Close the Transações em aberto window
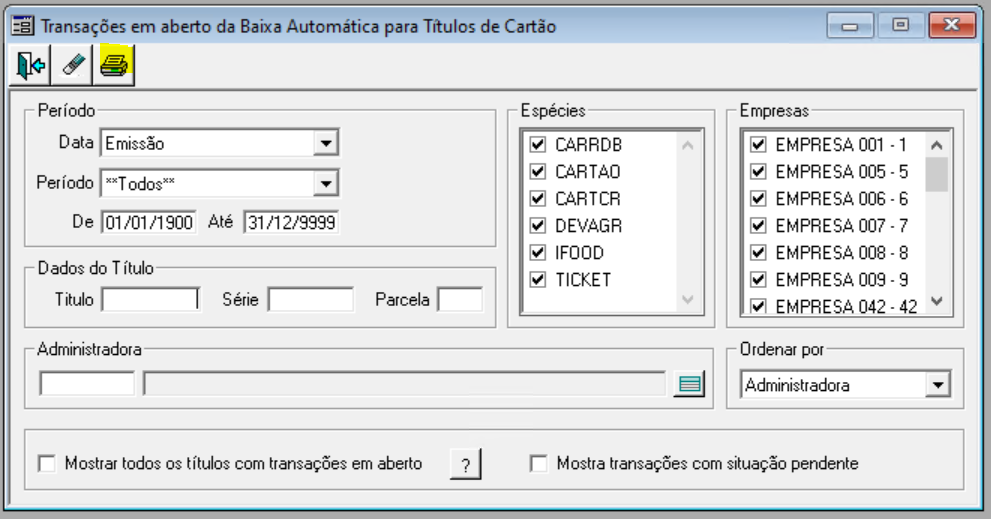Image resolution: width=991 pixels, height=519 pixels. click(952, 26)
